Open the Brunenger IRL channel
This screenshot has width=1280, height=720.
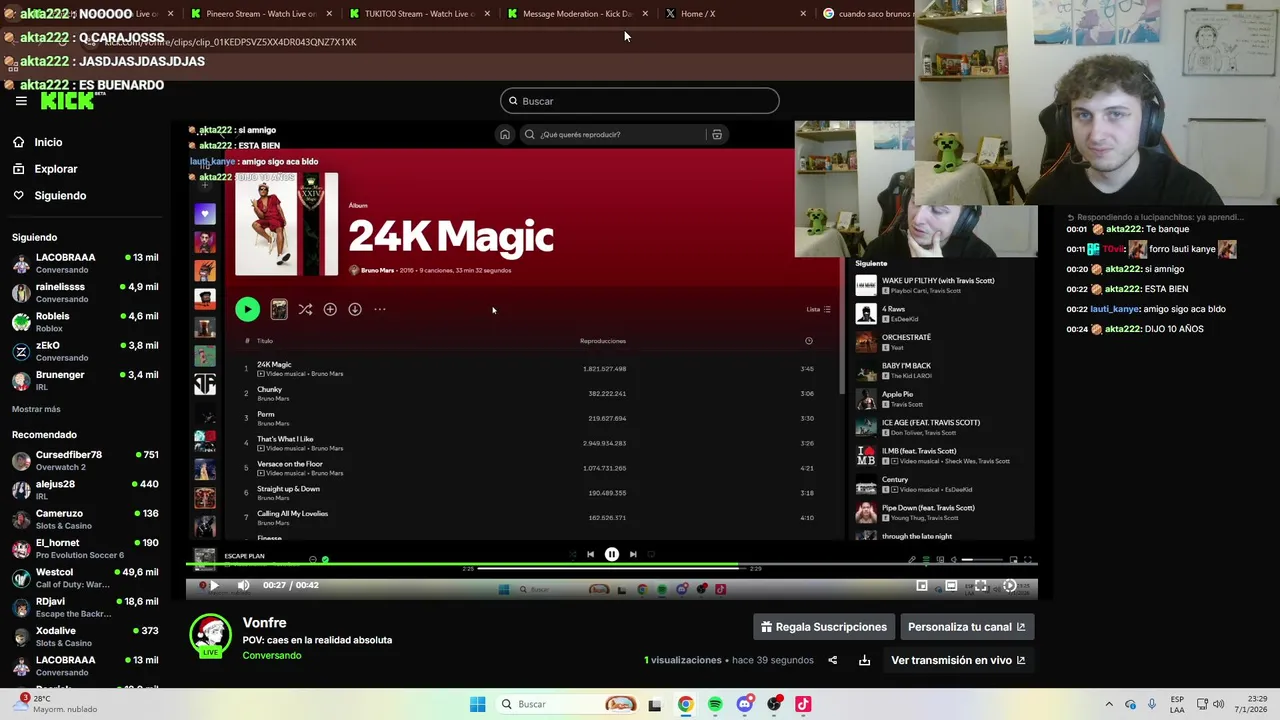tap(85, 380)
